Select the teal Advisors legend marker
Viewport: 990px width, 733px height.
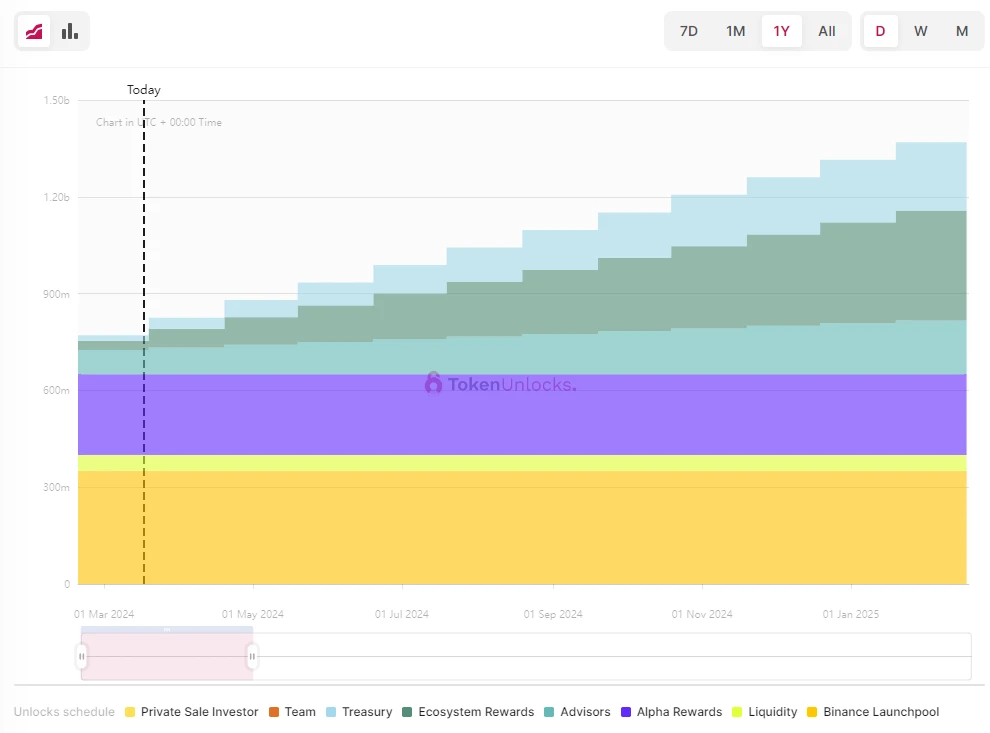point(549,712)
